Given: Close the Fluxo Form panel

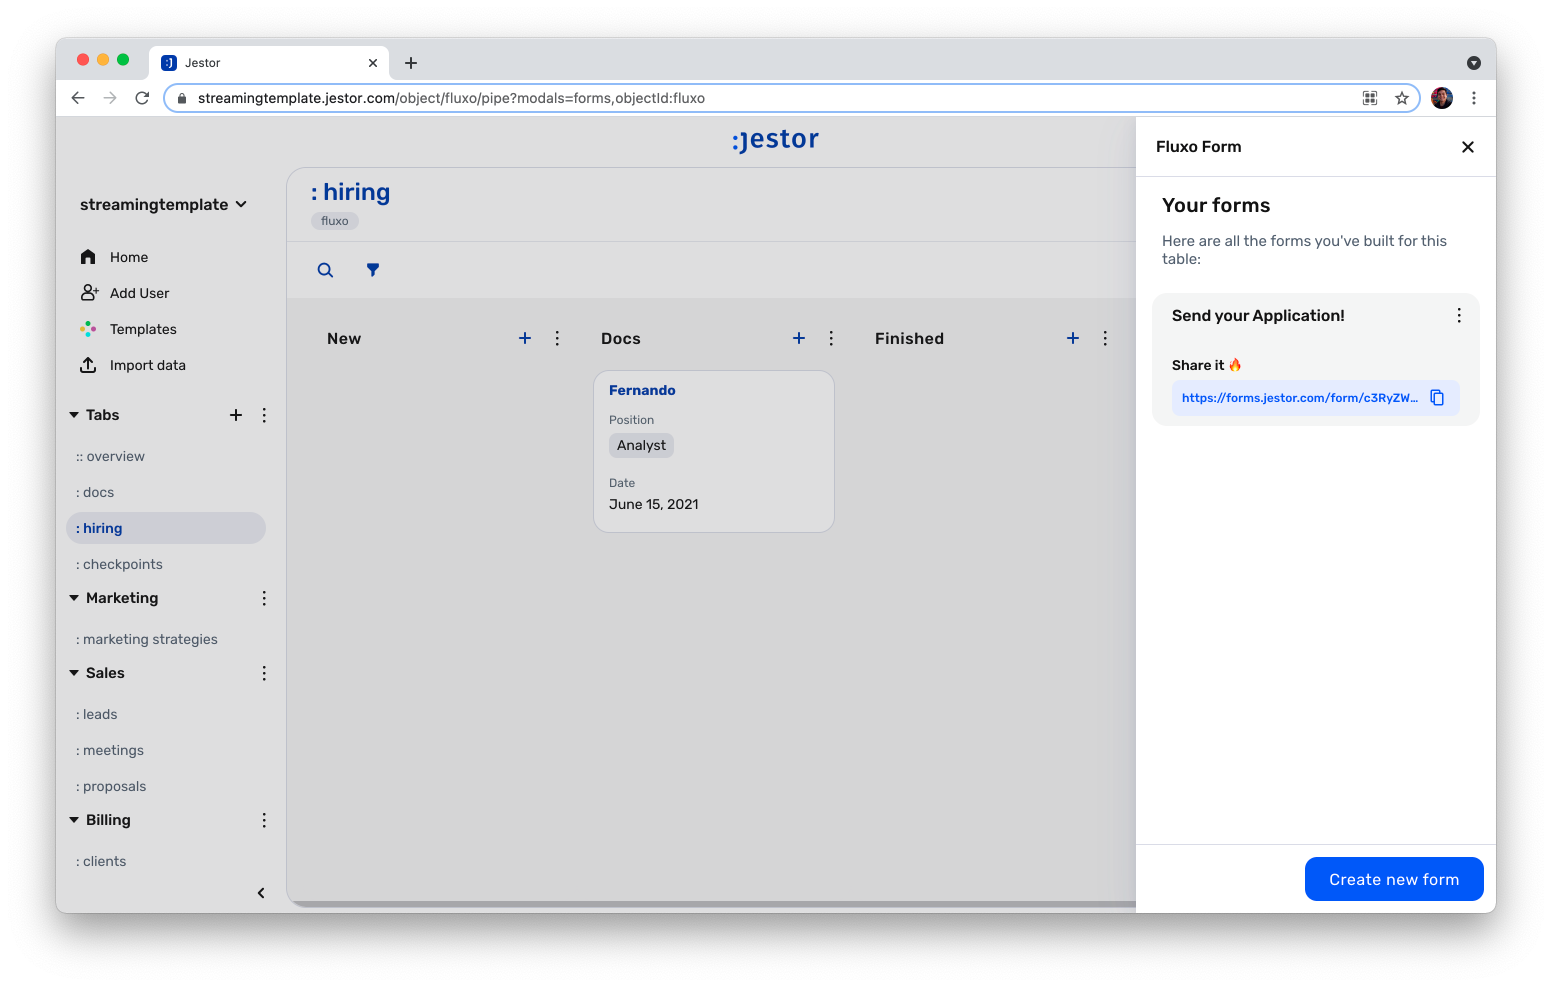Looking at the screenshot, I should click(1468, 147).
